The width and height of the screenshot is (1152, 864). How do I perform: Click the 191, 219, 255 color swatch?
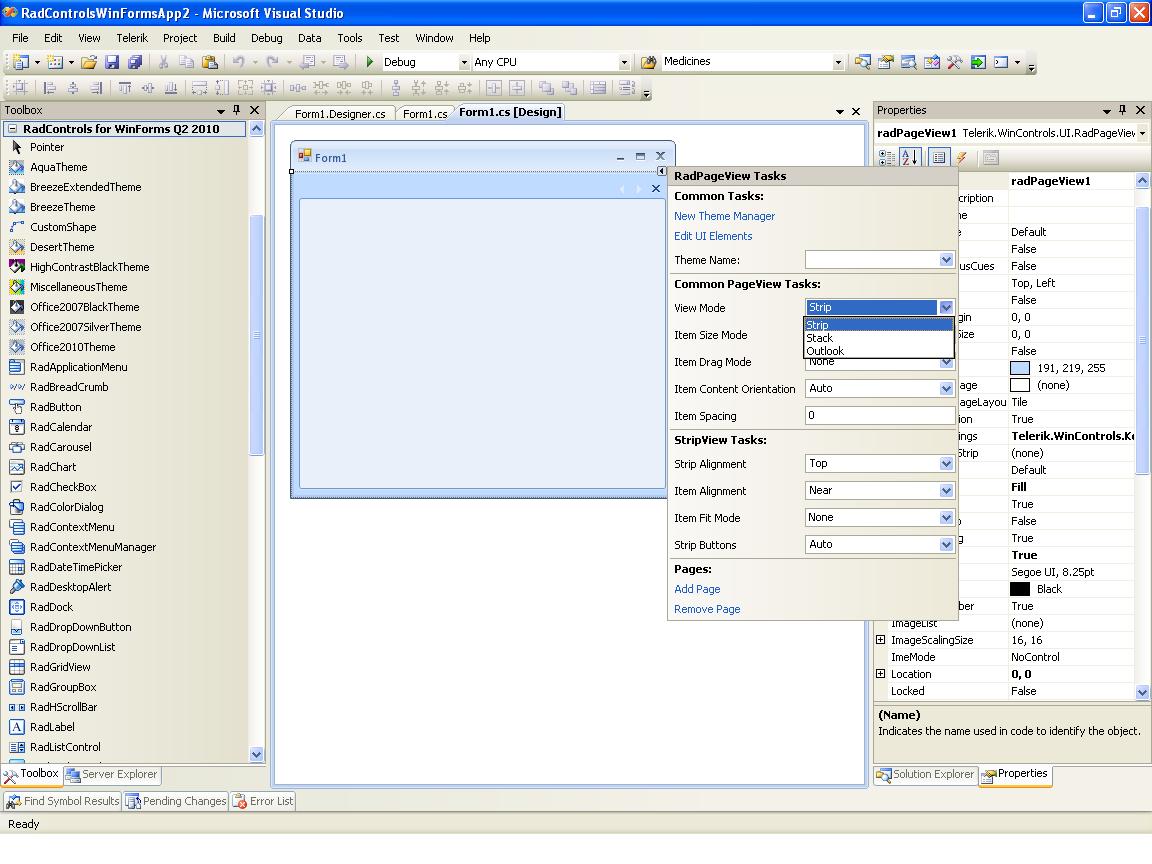[1020, 368]
